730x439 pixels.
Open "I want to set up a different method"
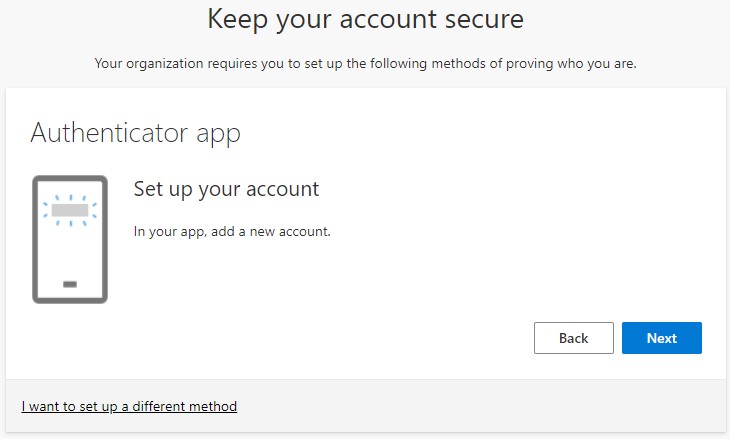pyautogui.click(x=129, y=406)
